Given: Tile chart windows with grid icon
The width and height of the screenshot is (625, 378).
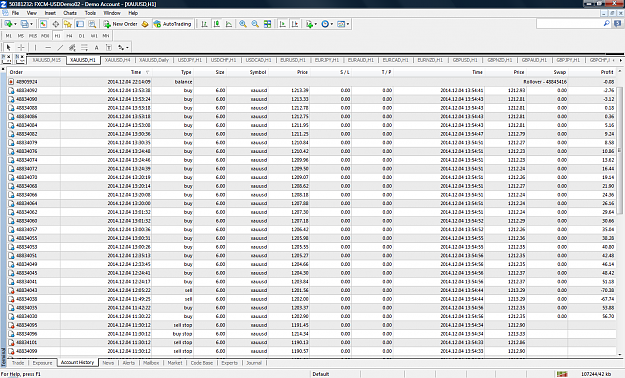Looking at the screenshot, I should pyautogui.click(x=267, y=24).
